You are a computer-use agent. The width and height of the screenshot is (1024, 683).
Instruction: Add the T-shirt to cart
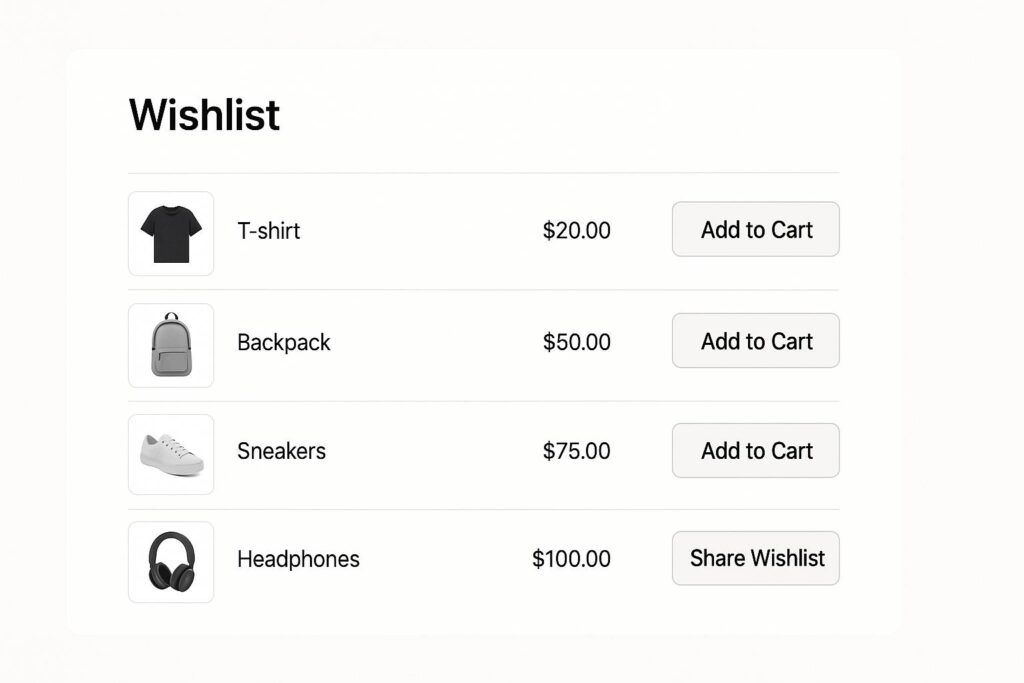[x=755, y=230]
